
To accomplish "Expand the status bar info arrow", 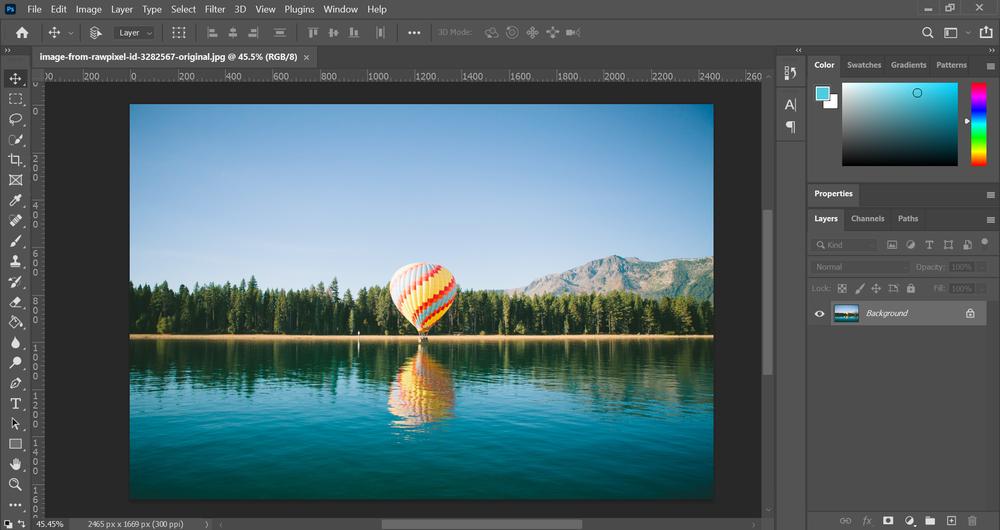I will pos(206,524).
